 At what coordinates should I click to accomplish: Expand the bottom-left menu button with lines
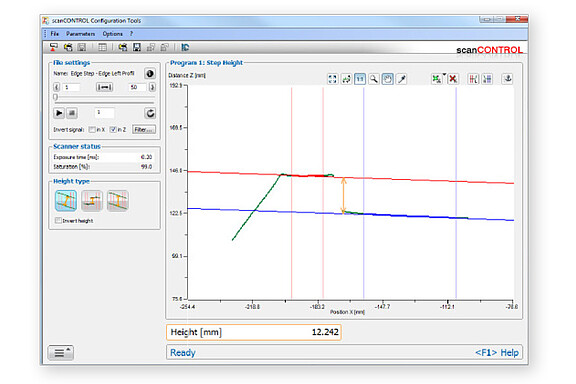61,353
